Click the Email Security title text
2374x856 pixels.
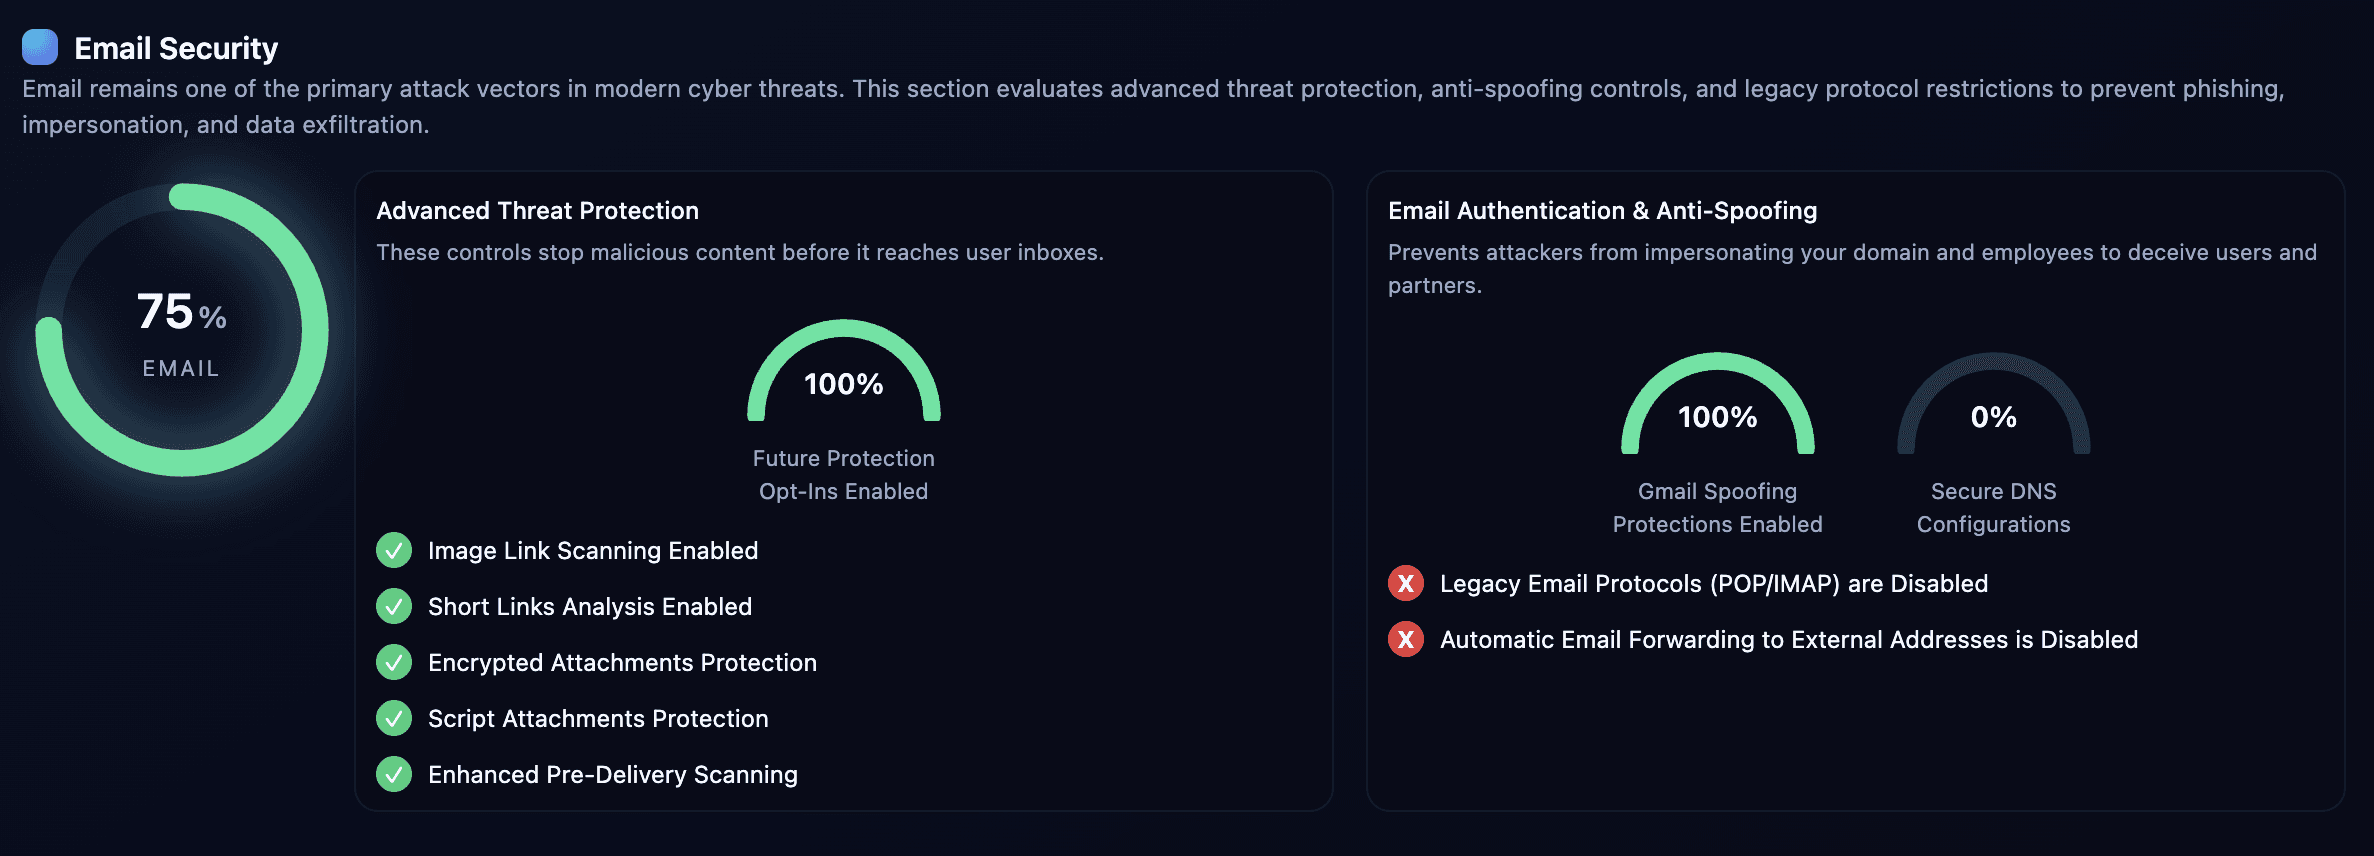pyautogui.click(x=176, y=48)
